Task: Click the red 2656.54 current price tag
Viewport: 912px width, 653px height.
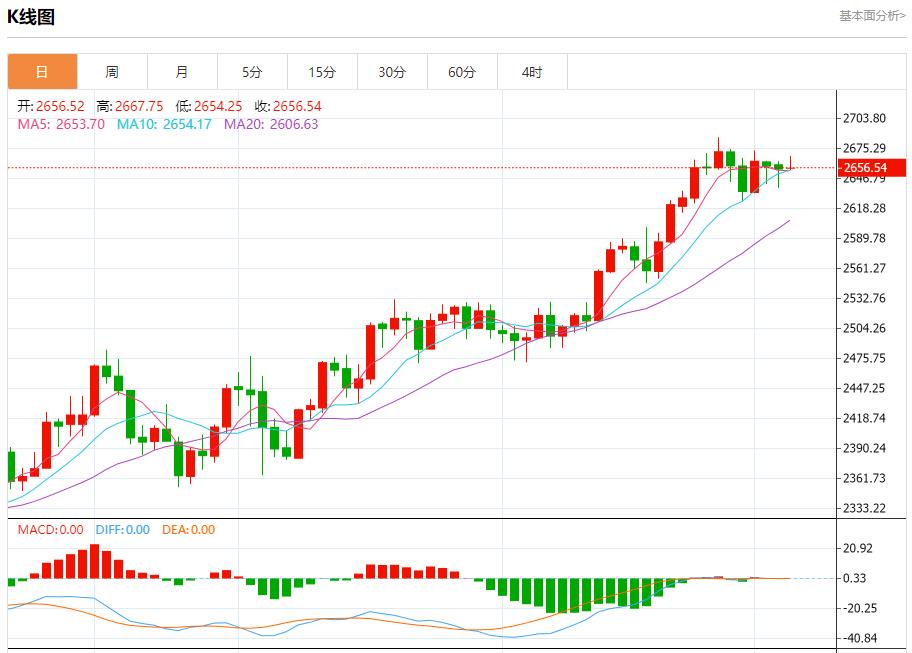Action: (x=870, y=167)
